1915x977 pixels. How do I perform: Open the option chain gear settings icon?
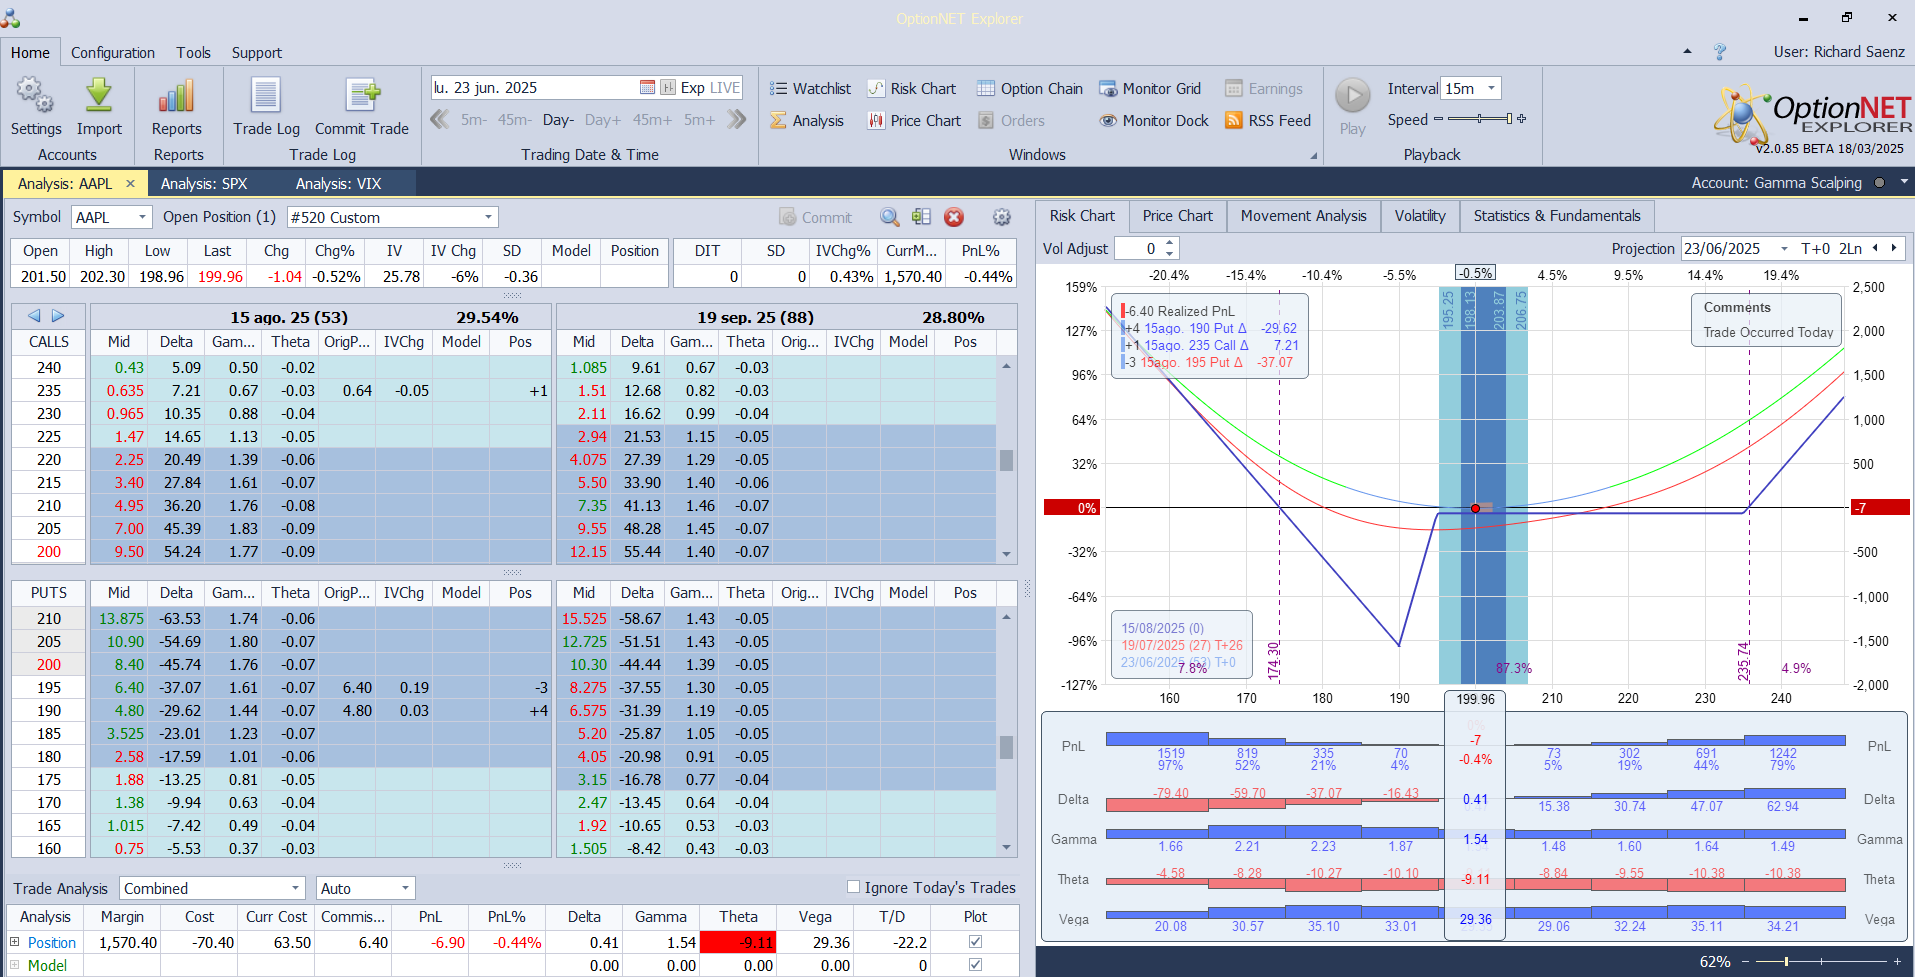1001,217
